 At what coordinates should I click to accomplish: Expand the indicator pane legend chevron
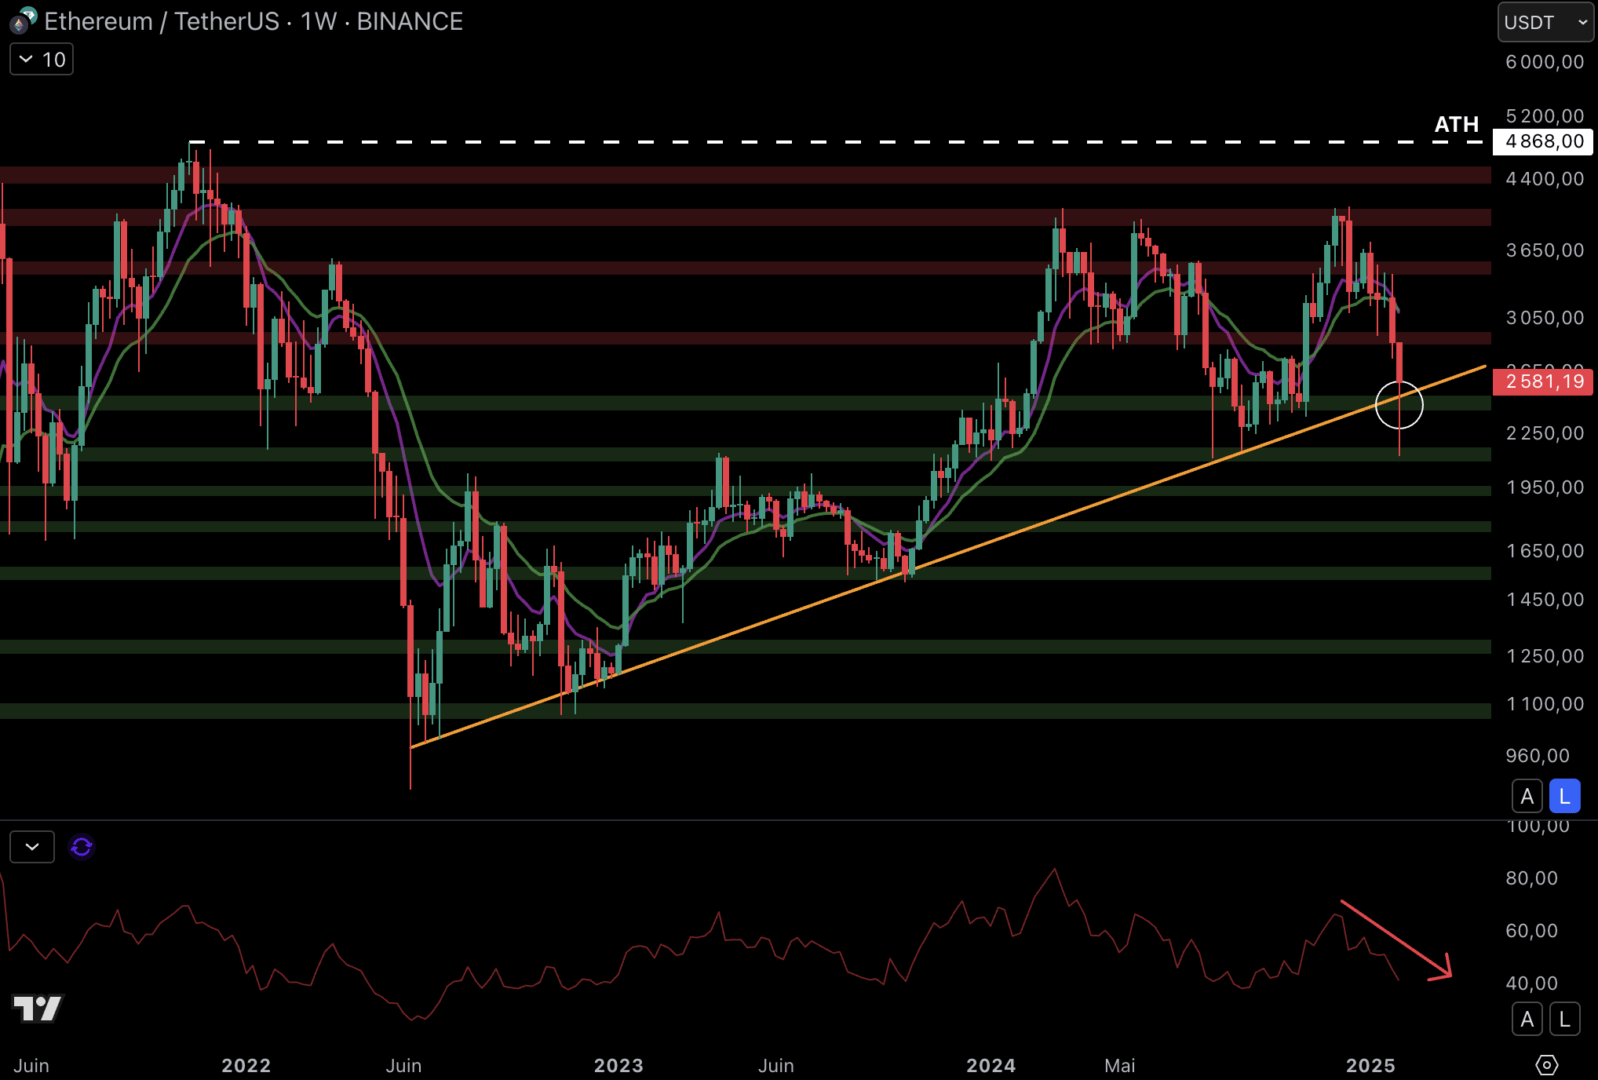tap(32, 847)
